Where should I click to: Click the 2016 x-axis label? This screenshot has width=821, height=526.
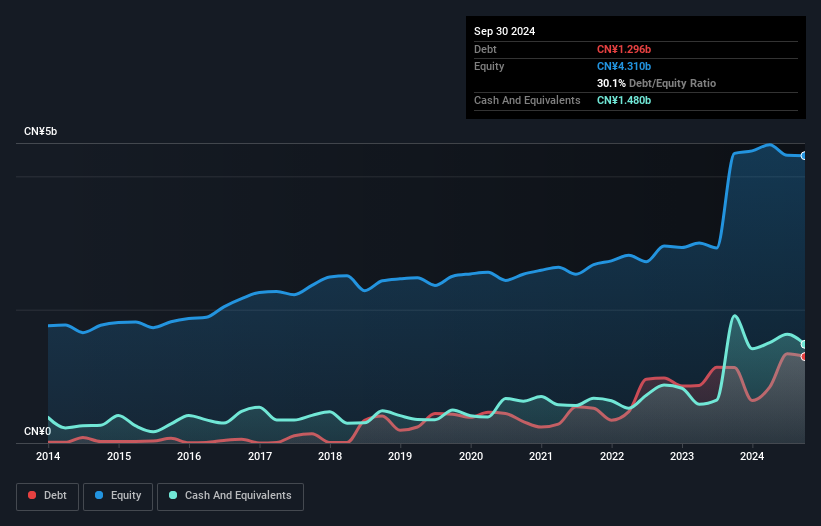pyautogui.click(x=189, y=456)
